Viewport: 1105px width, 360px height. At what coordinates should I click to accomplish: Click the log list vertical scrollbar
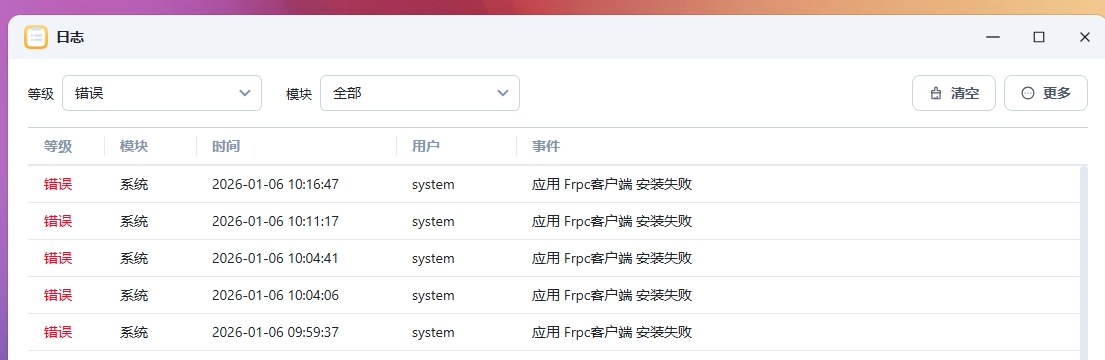pyautogui.click(x=1084, y=263)
